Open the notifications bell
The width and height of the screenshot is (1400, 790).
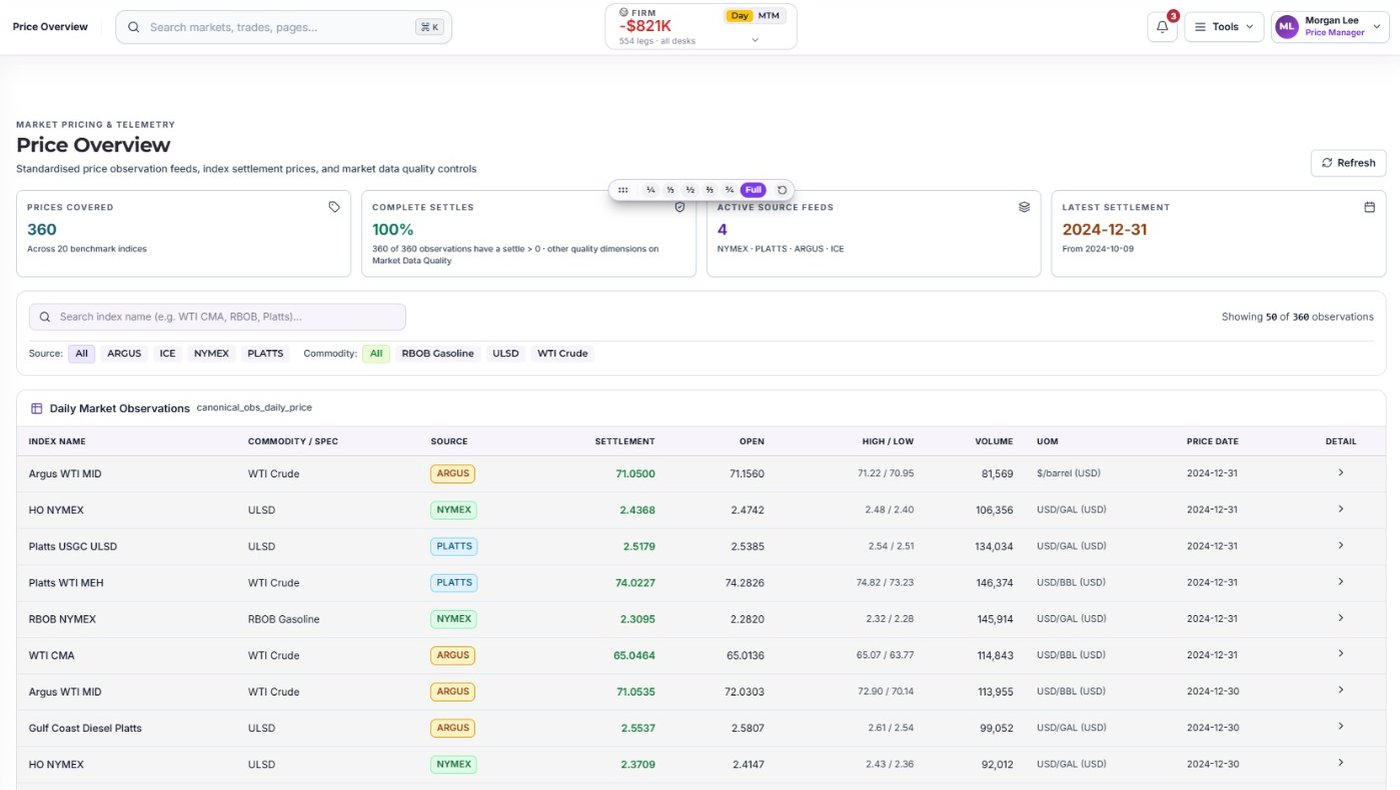coord(1162,27)
